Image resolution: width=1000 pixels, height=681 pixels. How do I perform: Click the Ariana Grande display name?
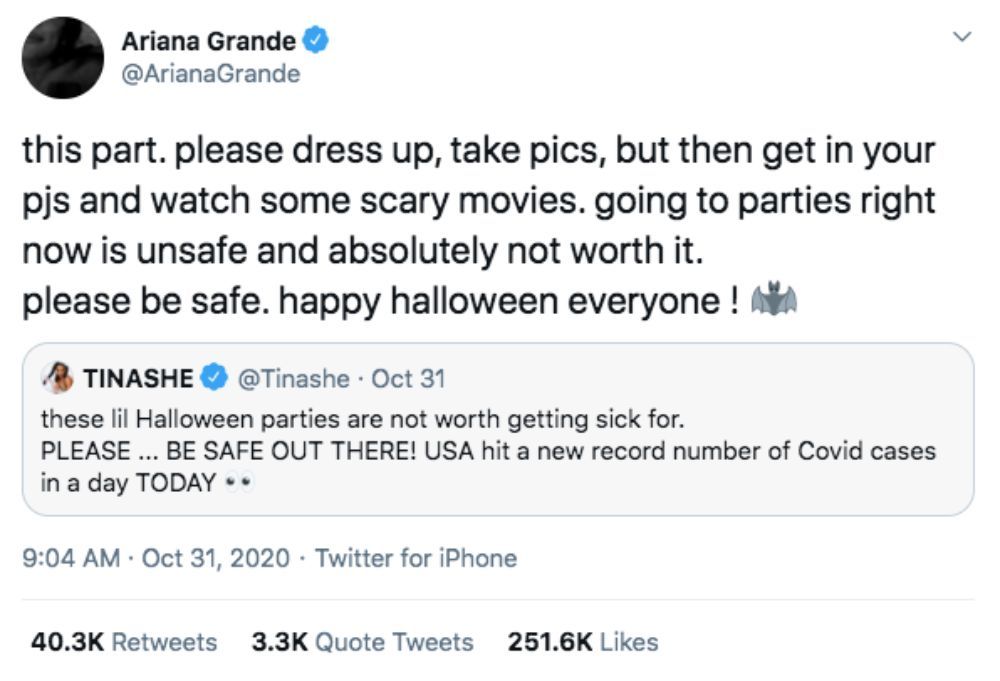(208, 41)
